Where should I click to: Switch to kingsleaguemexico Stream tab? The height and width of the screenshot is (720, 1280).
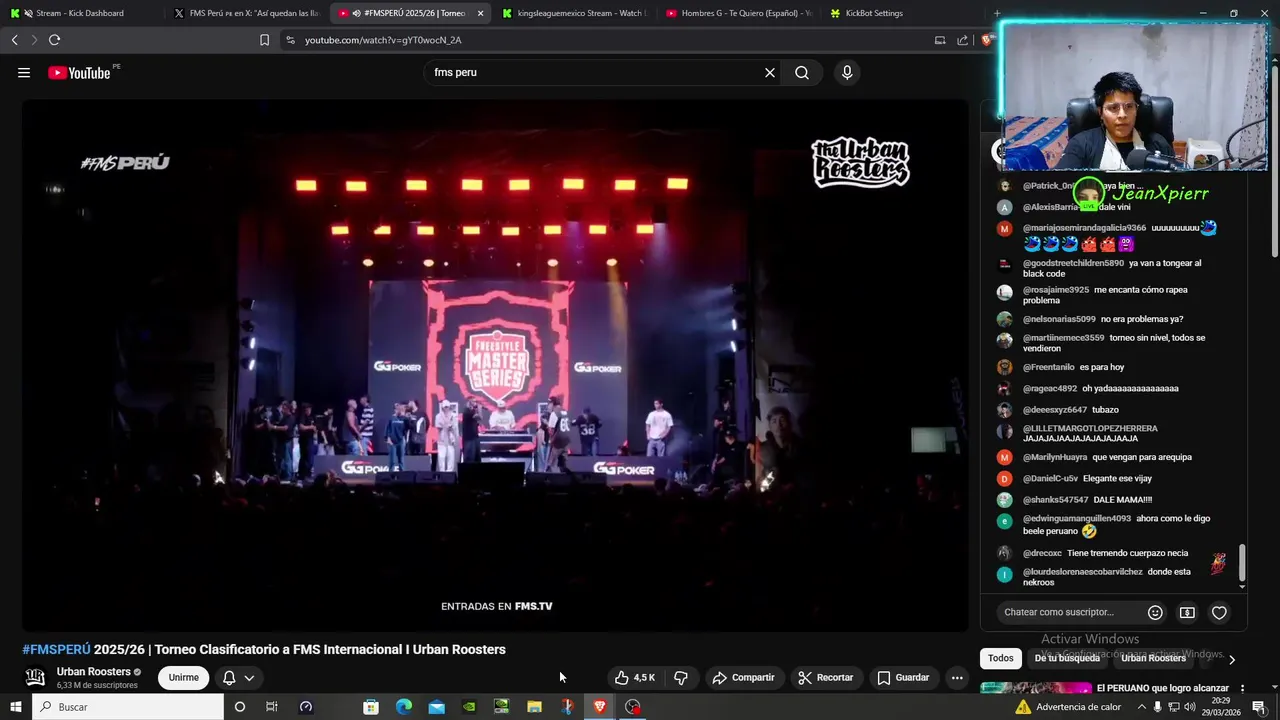click(x=573, y=13)
